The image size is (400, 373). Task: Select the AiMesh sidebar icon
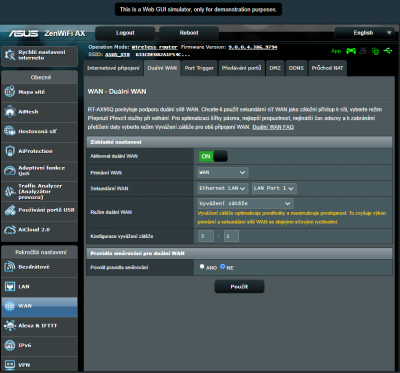[10, 112]
